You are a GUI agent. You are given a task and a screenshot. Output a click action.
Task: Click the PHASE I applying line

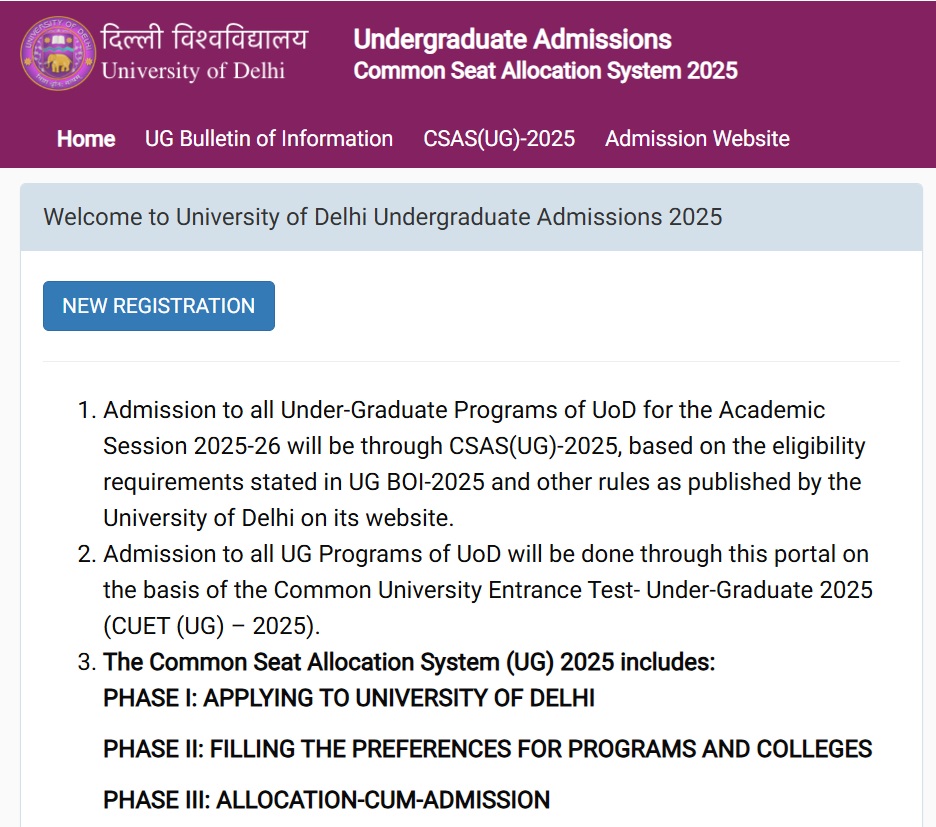tap(349, 698)
